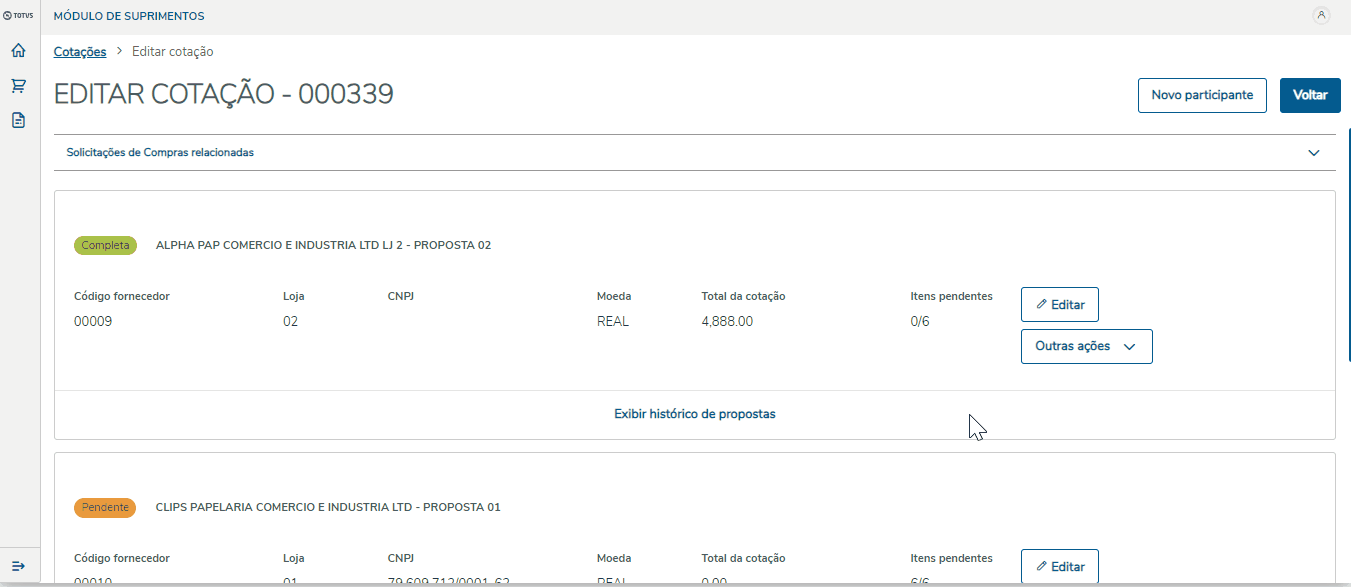Click the user profile avatar icon
Image resolution: width=1351 pixels, height=587 pixels.
(x=1321, y=15)
